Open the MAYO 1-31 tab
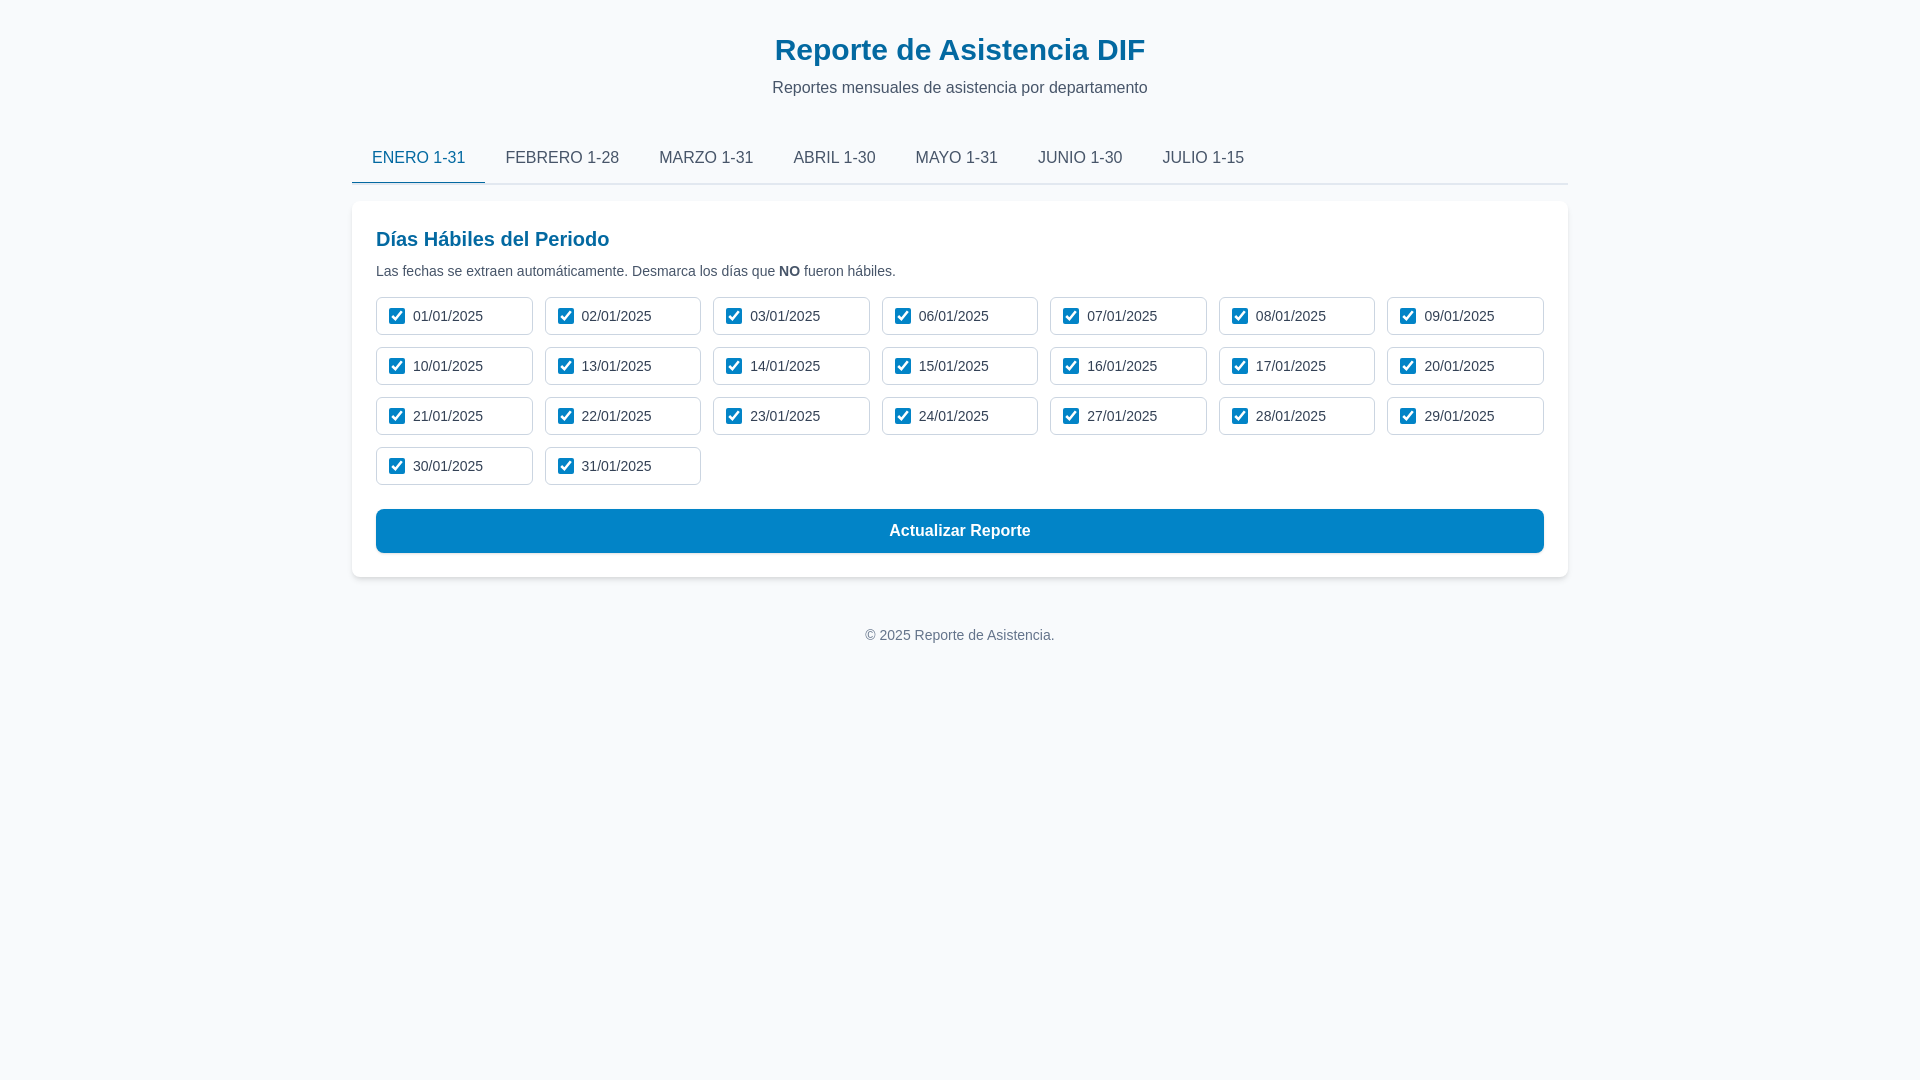 [956, 158]
